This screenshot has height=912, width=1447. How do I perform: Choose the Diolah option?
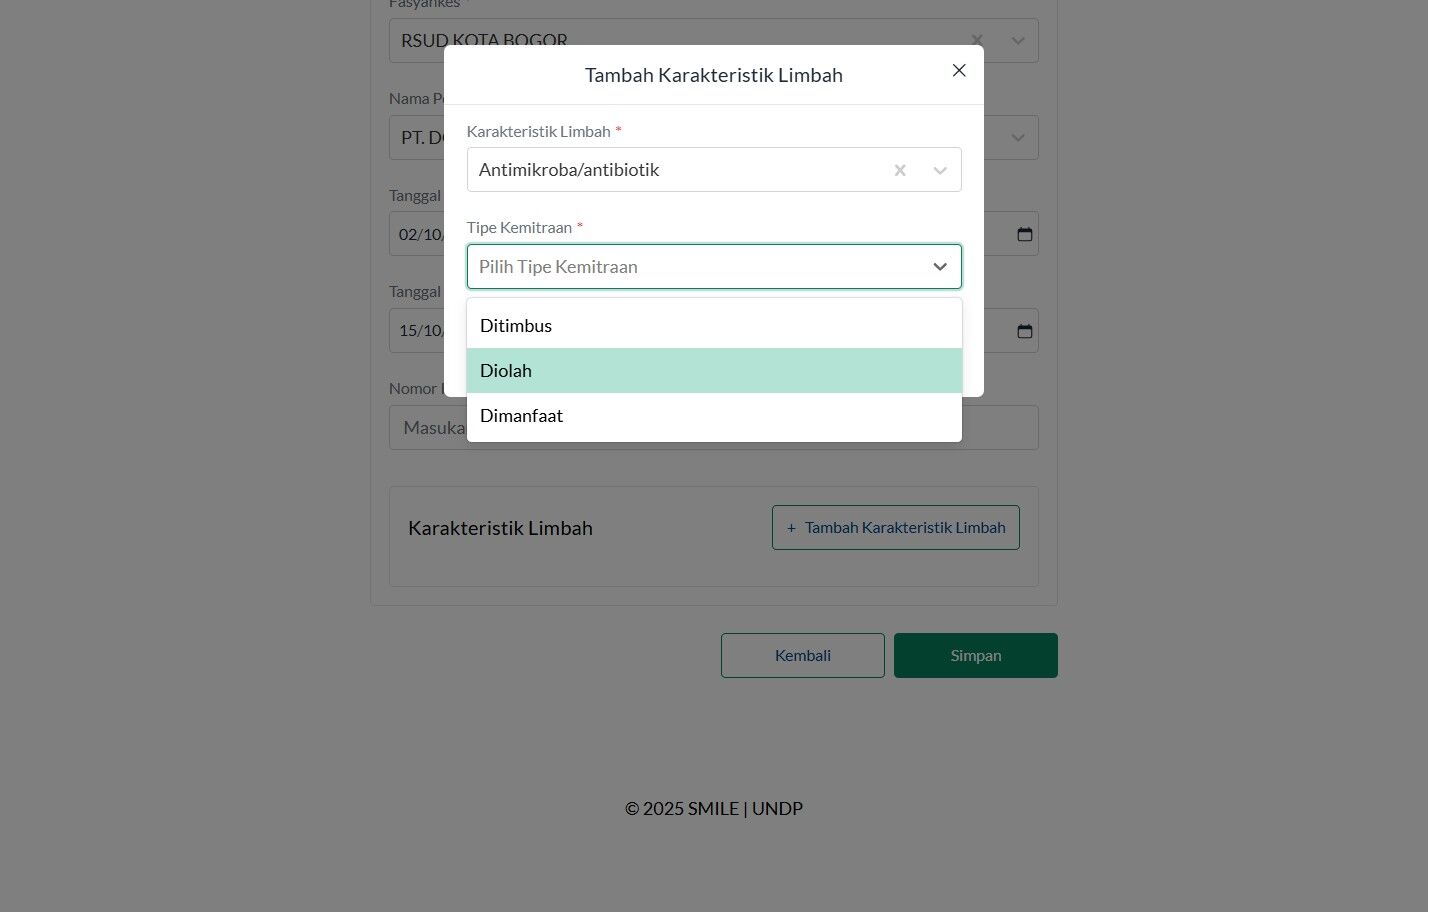(x=714, y=371)
